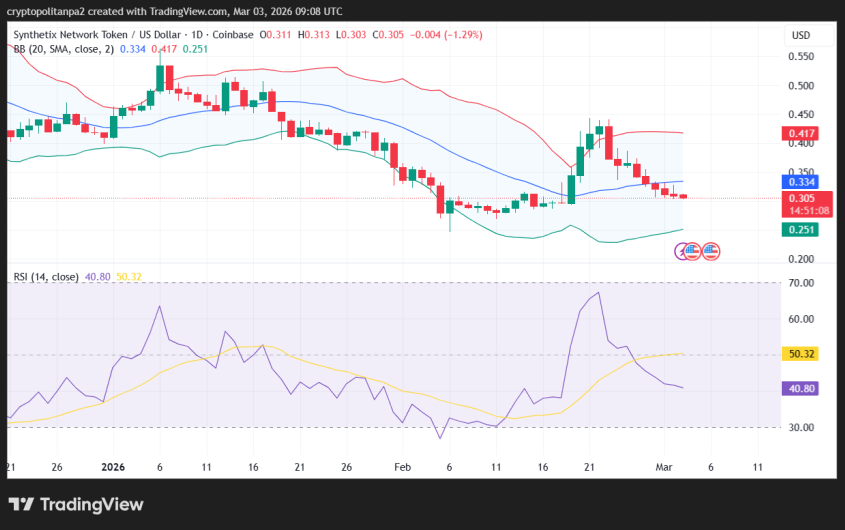Select the purple 40.80 RSI value label

(x=803, y=389)
